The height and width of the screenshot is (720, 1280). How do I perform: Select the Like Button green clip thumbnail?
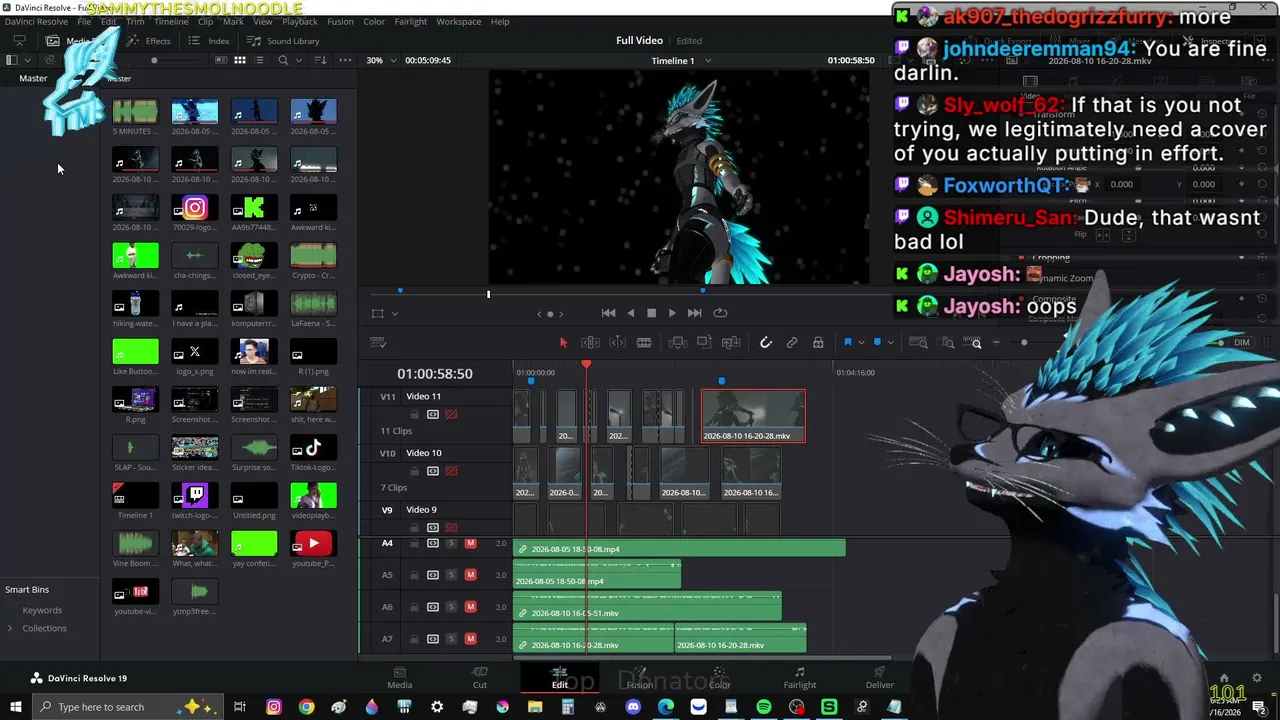(135, 351)
